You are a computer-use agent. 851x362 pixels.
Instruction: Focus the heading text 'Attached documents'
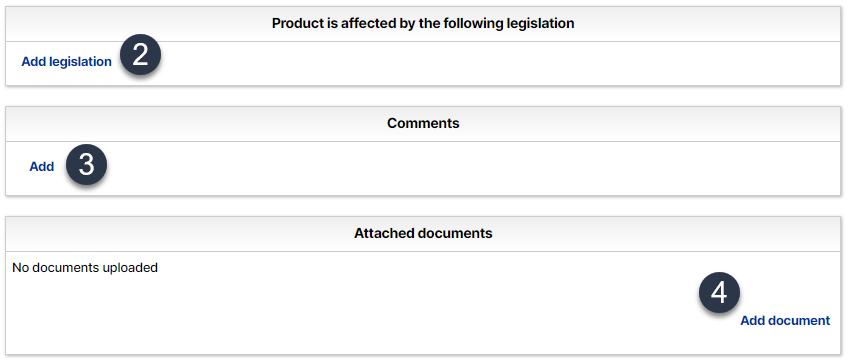[x=423, y=233]
